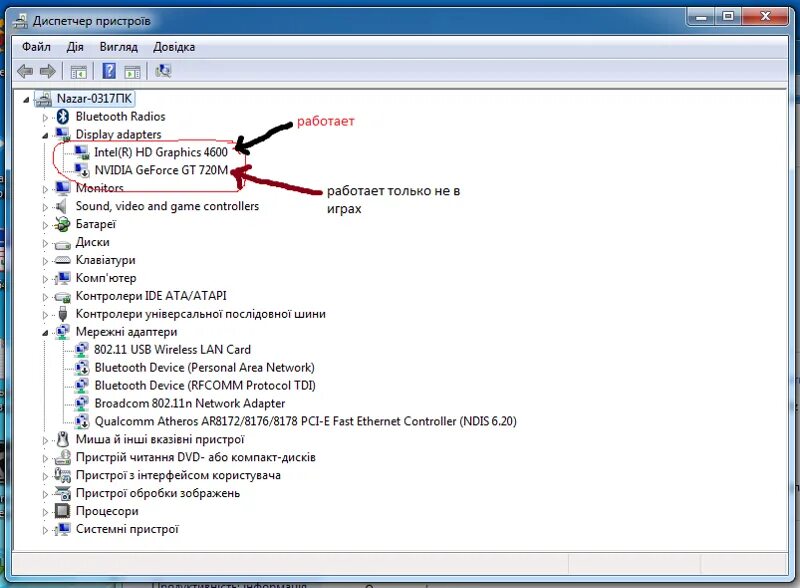Click the Forward arrow toolbar icon

pyautogui.click(x=47, y=71)
